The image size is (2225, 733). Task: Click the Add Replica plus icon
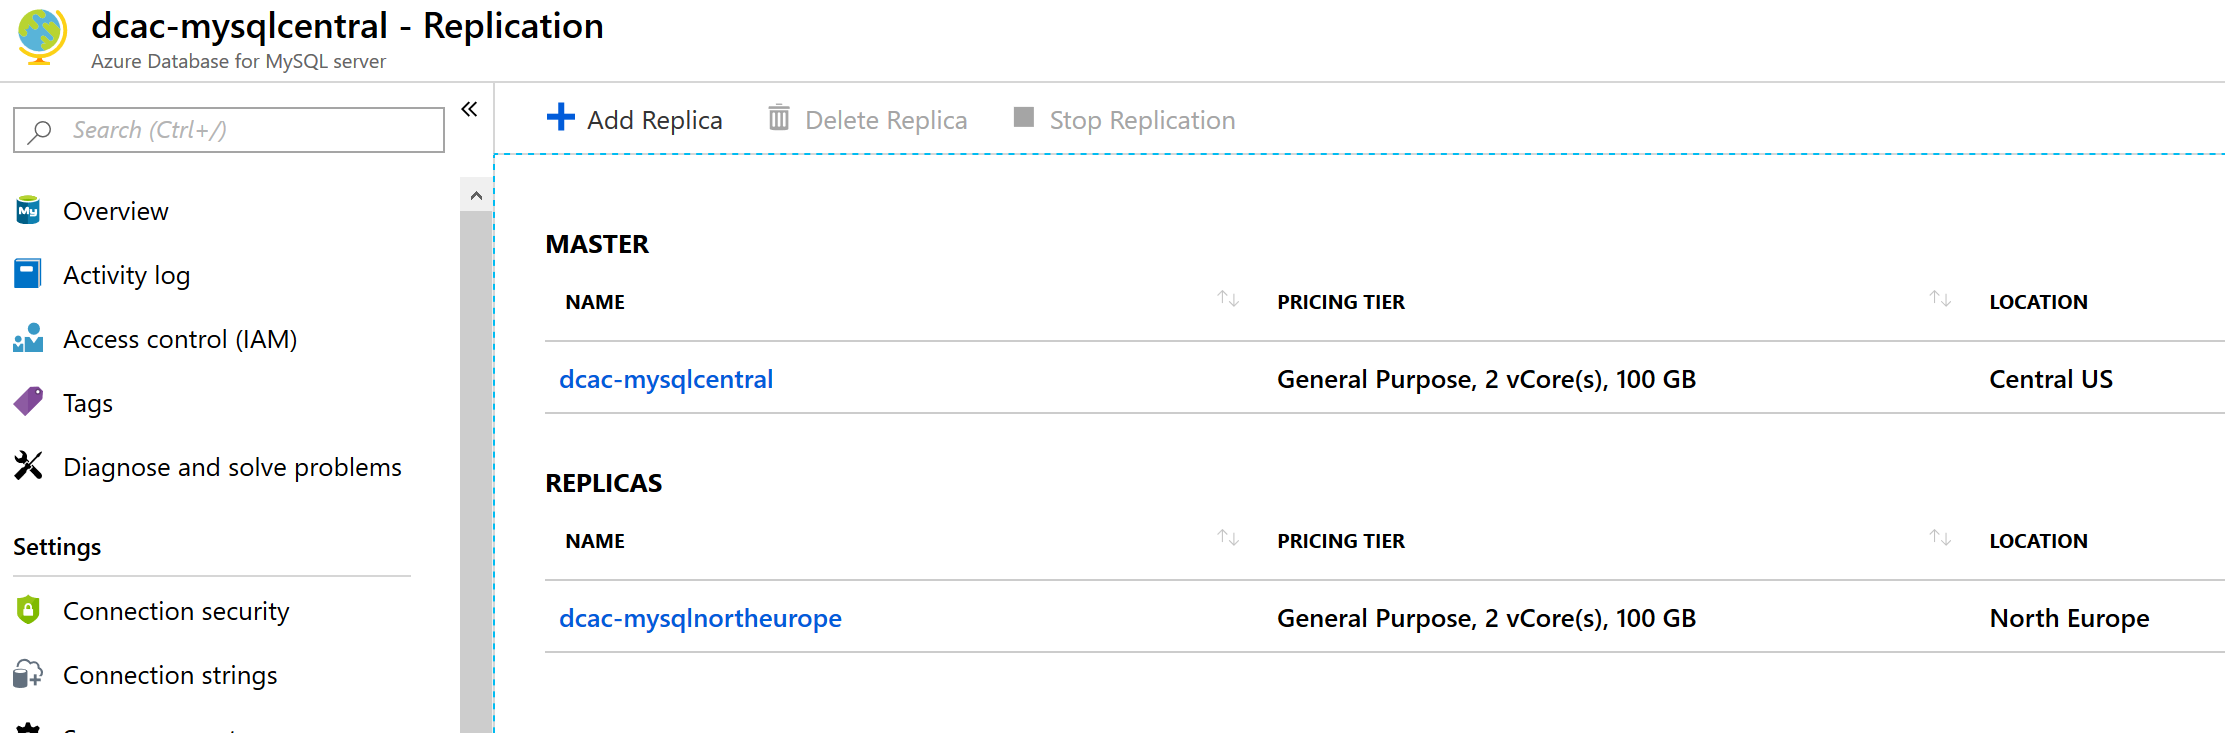(x=560, y=117)
